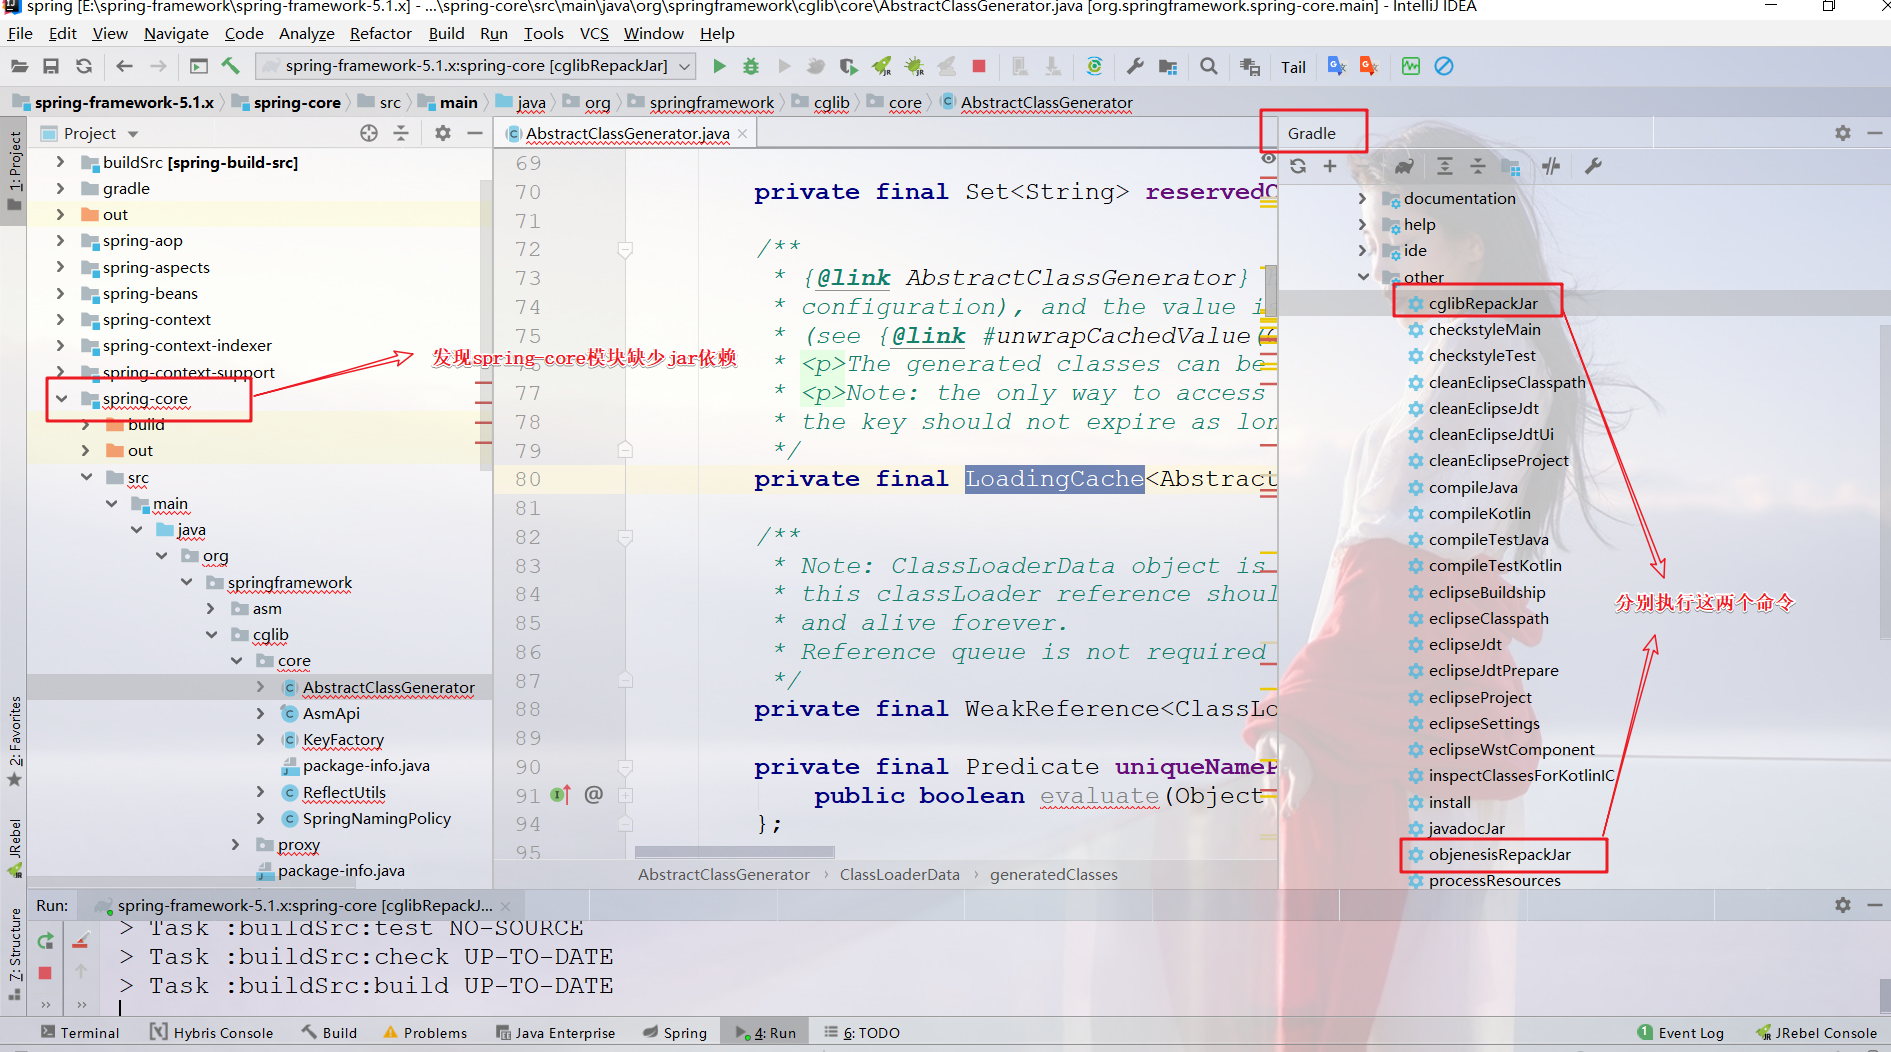Open the Hybris Console tab

pos(211,1033)
